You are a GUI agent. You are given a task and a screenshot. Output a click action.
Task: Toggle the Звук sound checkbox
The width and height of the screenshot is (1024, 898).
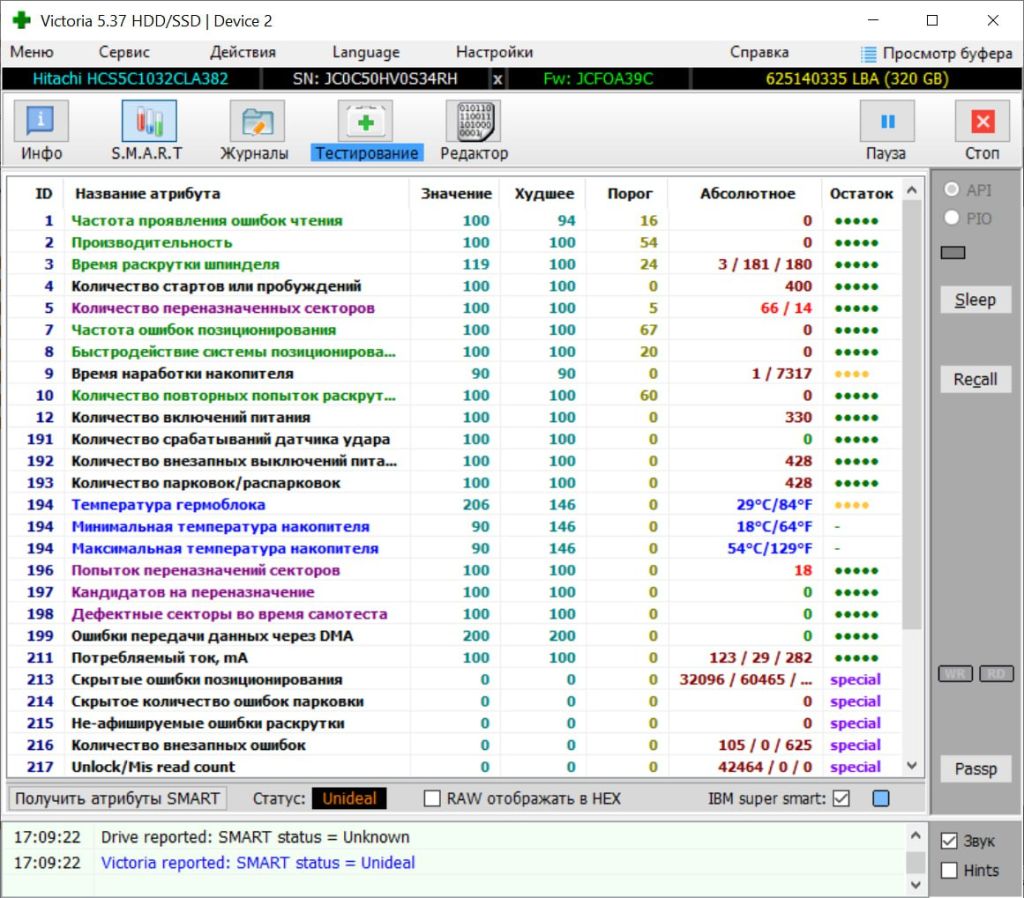point(949,841)
